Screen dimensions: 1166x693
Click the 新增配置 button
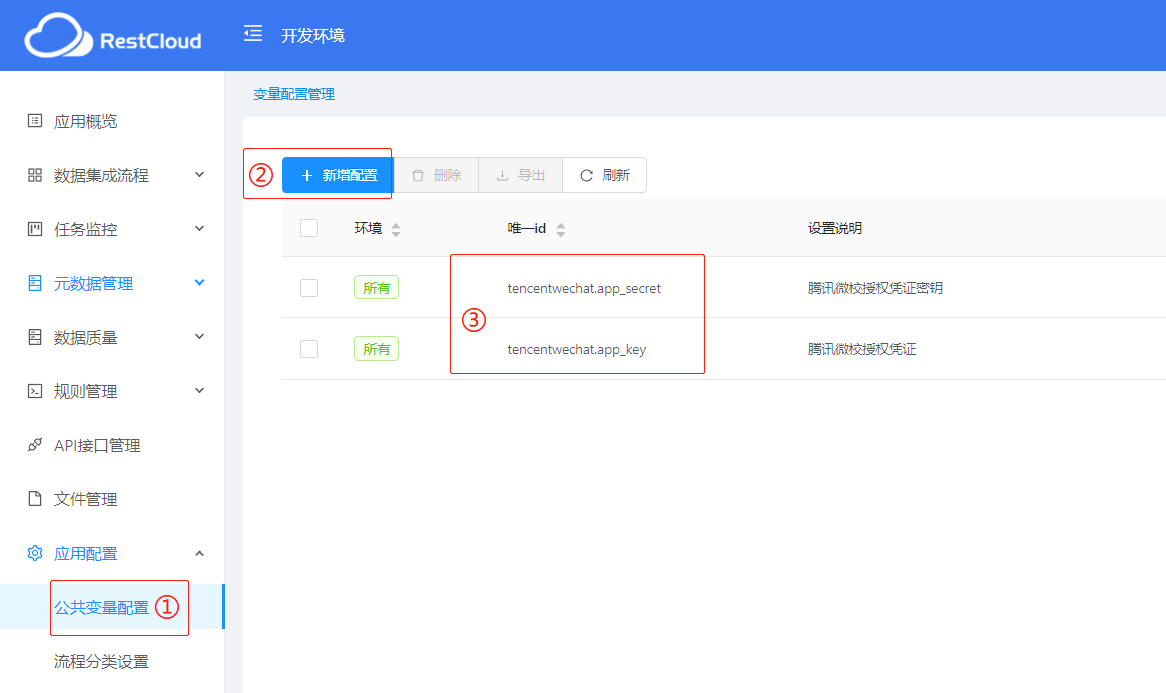click(338, 175)
